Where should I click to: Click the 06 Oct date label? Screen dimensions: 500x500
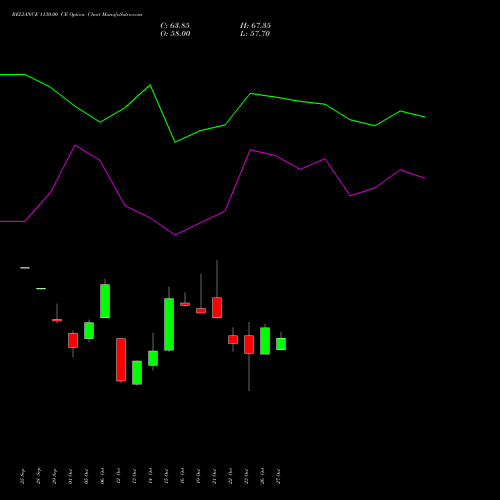point(102,476)
